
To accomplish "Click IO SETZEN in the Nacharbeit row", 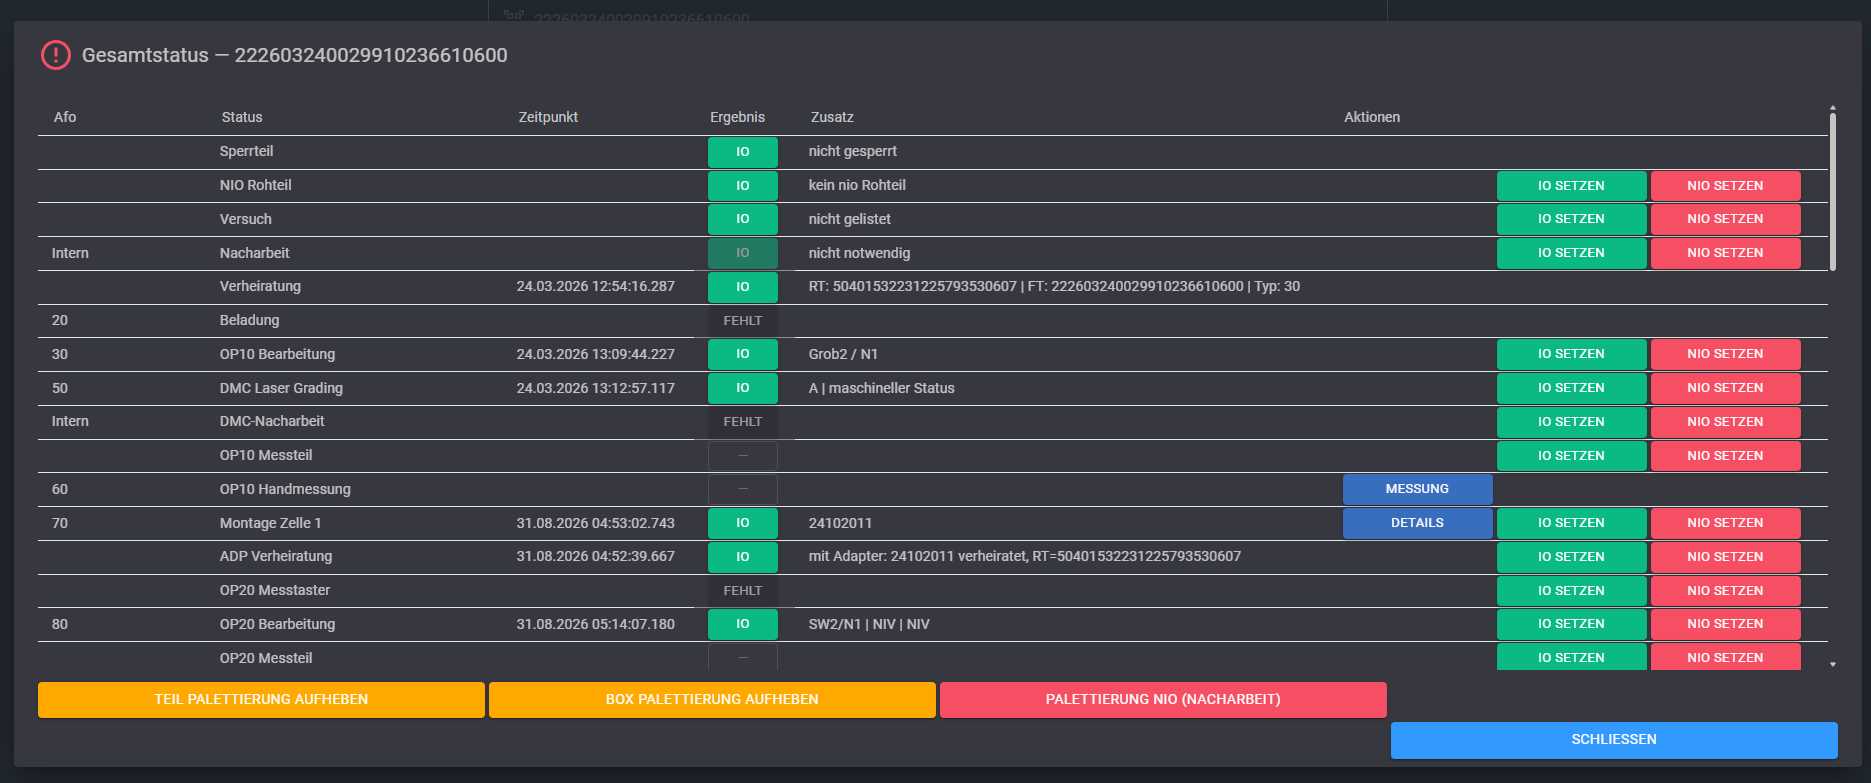I will [1571, 253].
